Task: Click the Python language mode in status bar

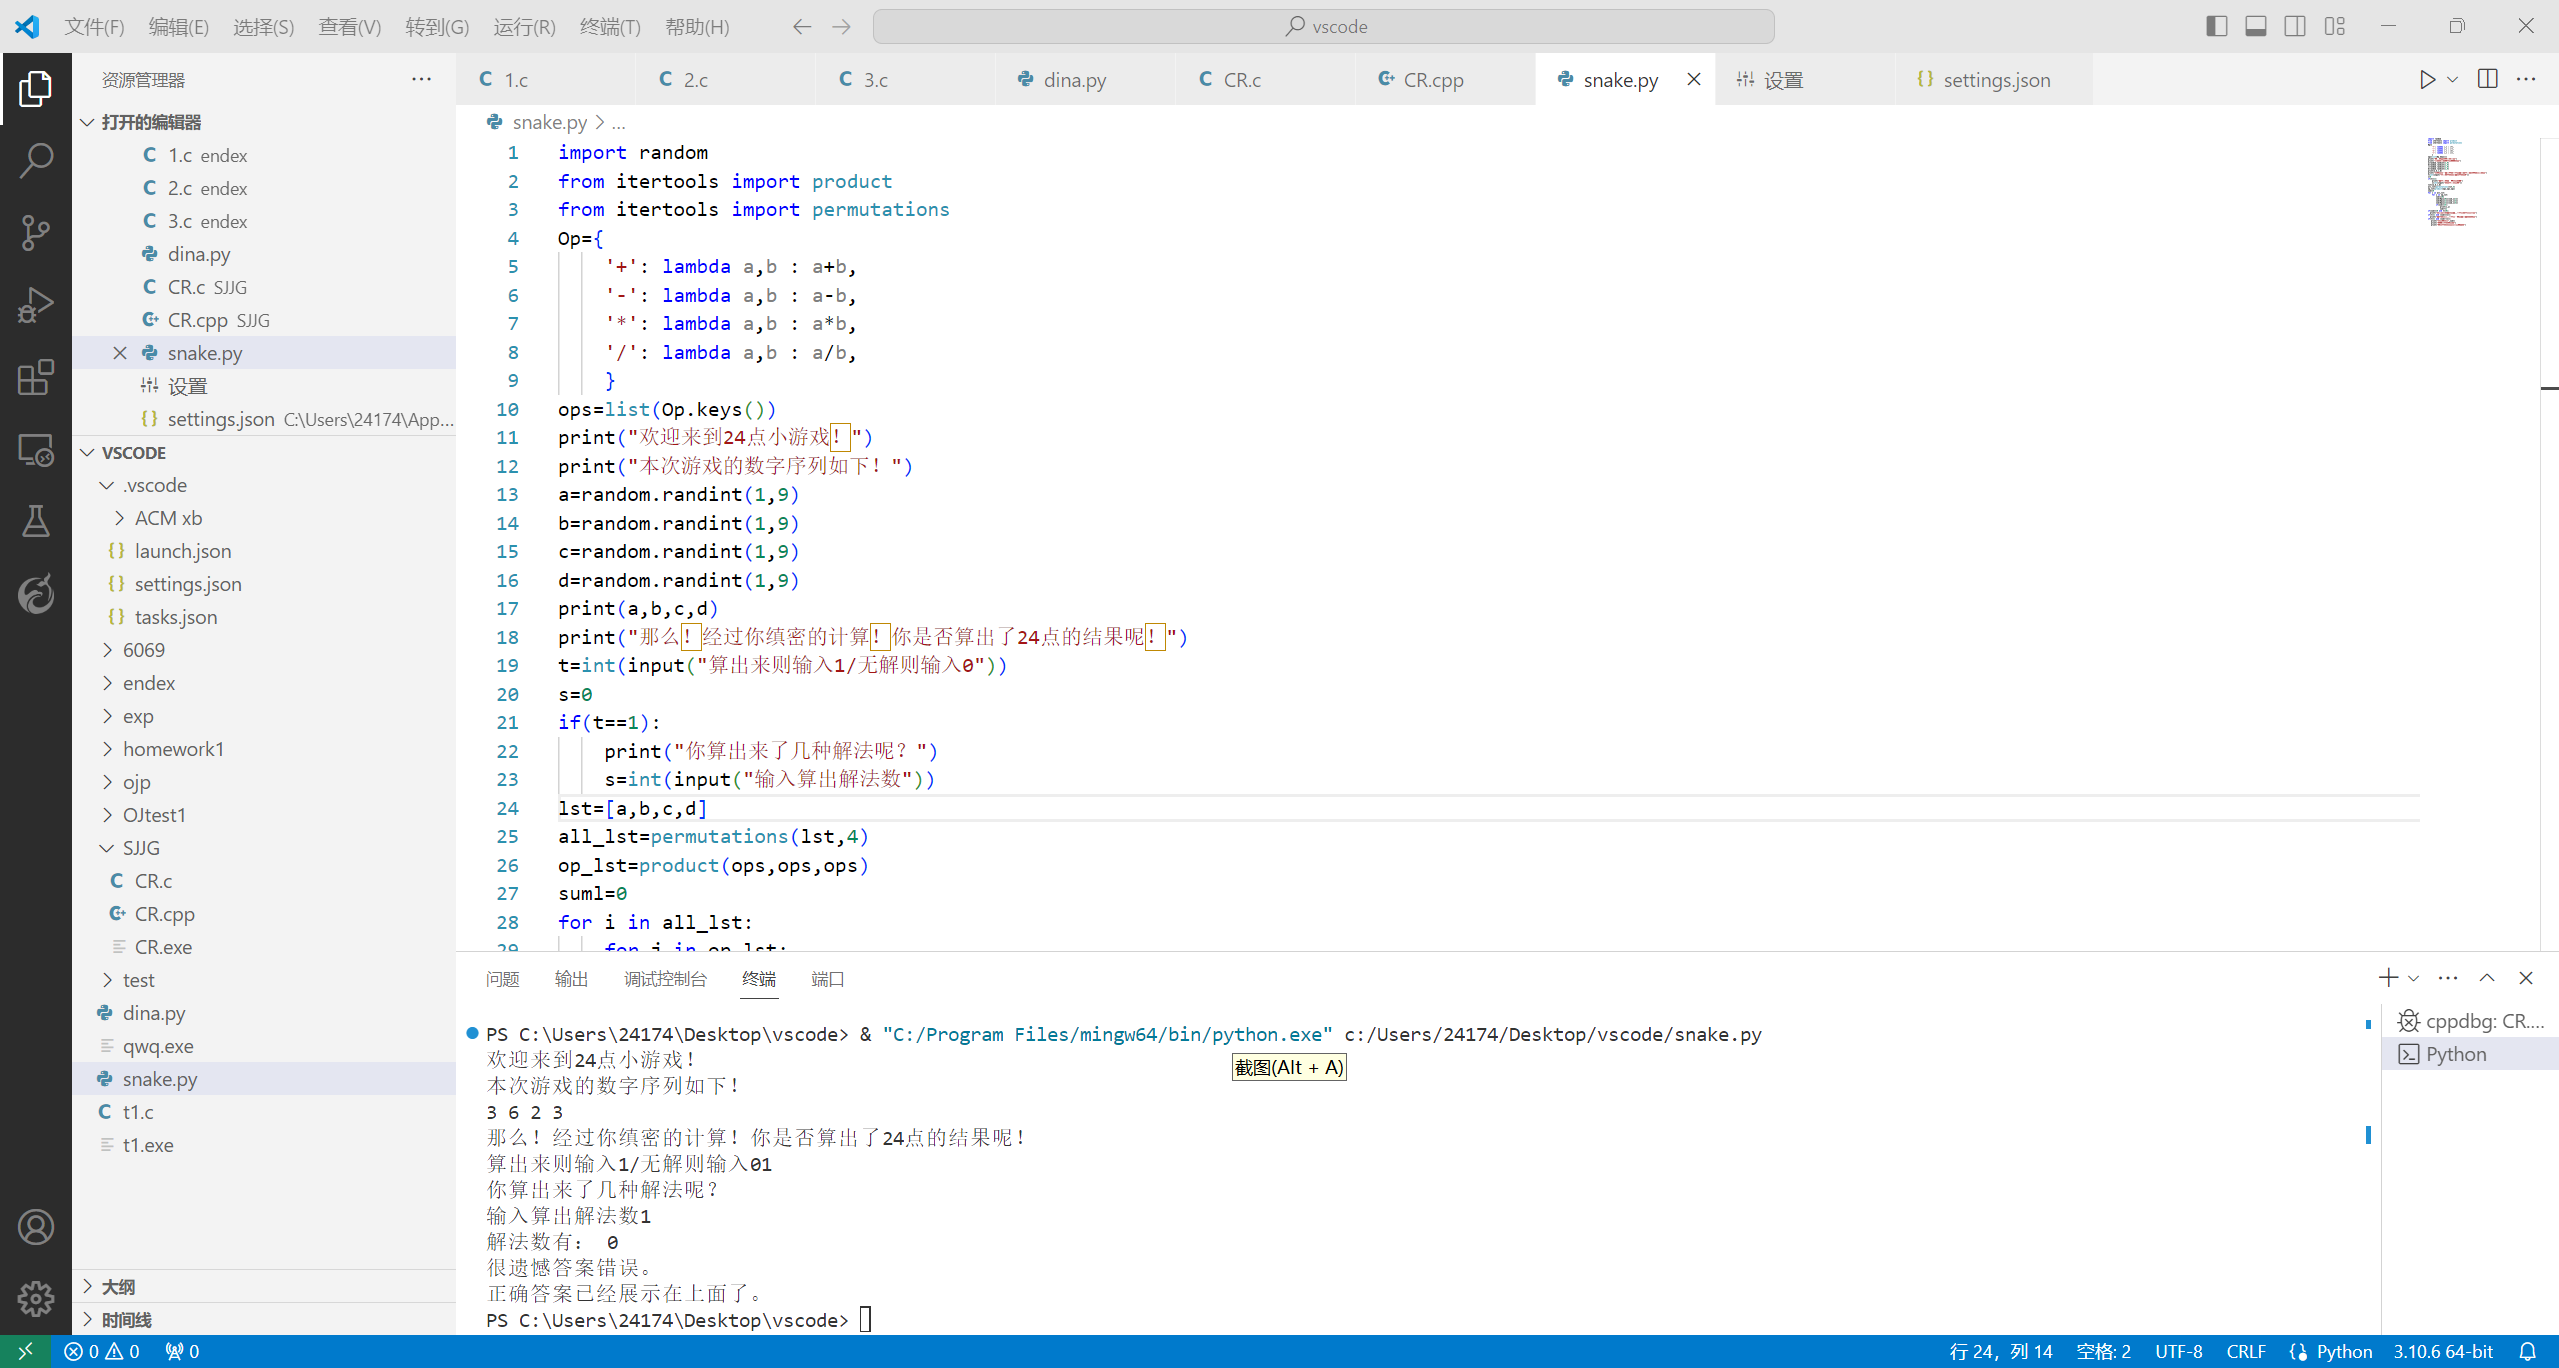Action: (x=2343, y=1351)
